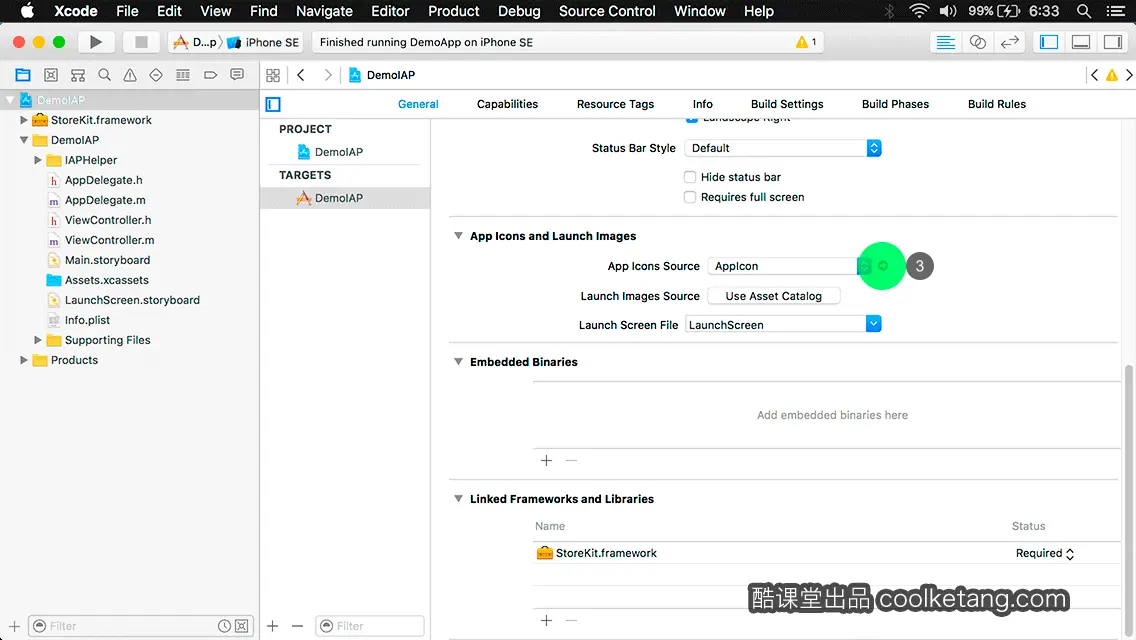
Task: Open the breakpoint navigator icon
Action: [x=210, y=75]
